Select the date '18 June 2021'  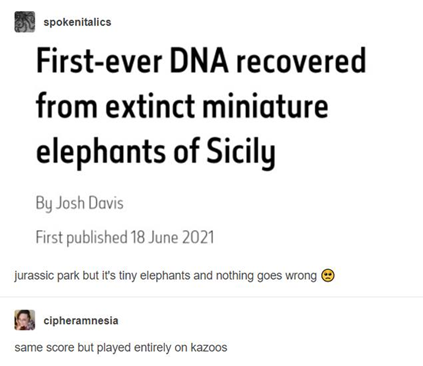(172, 237)
